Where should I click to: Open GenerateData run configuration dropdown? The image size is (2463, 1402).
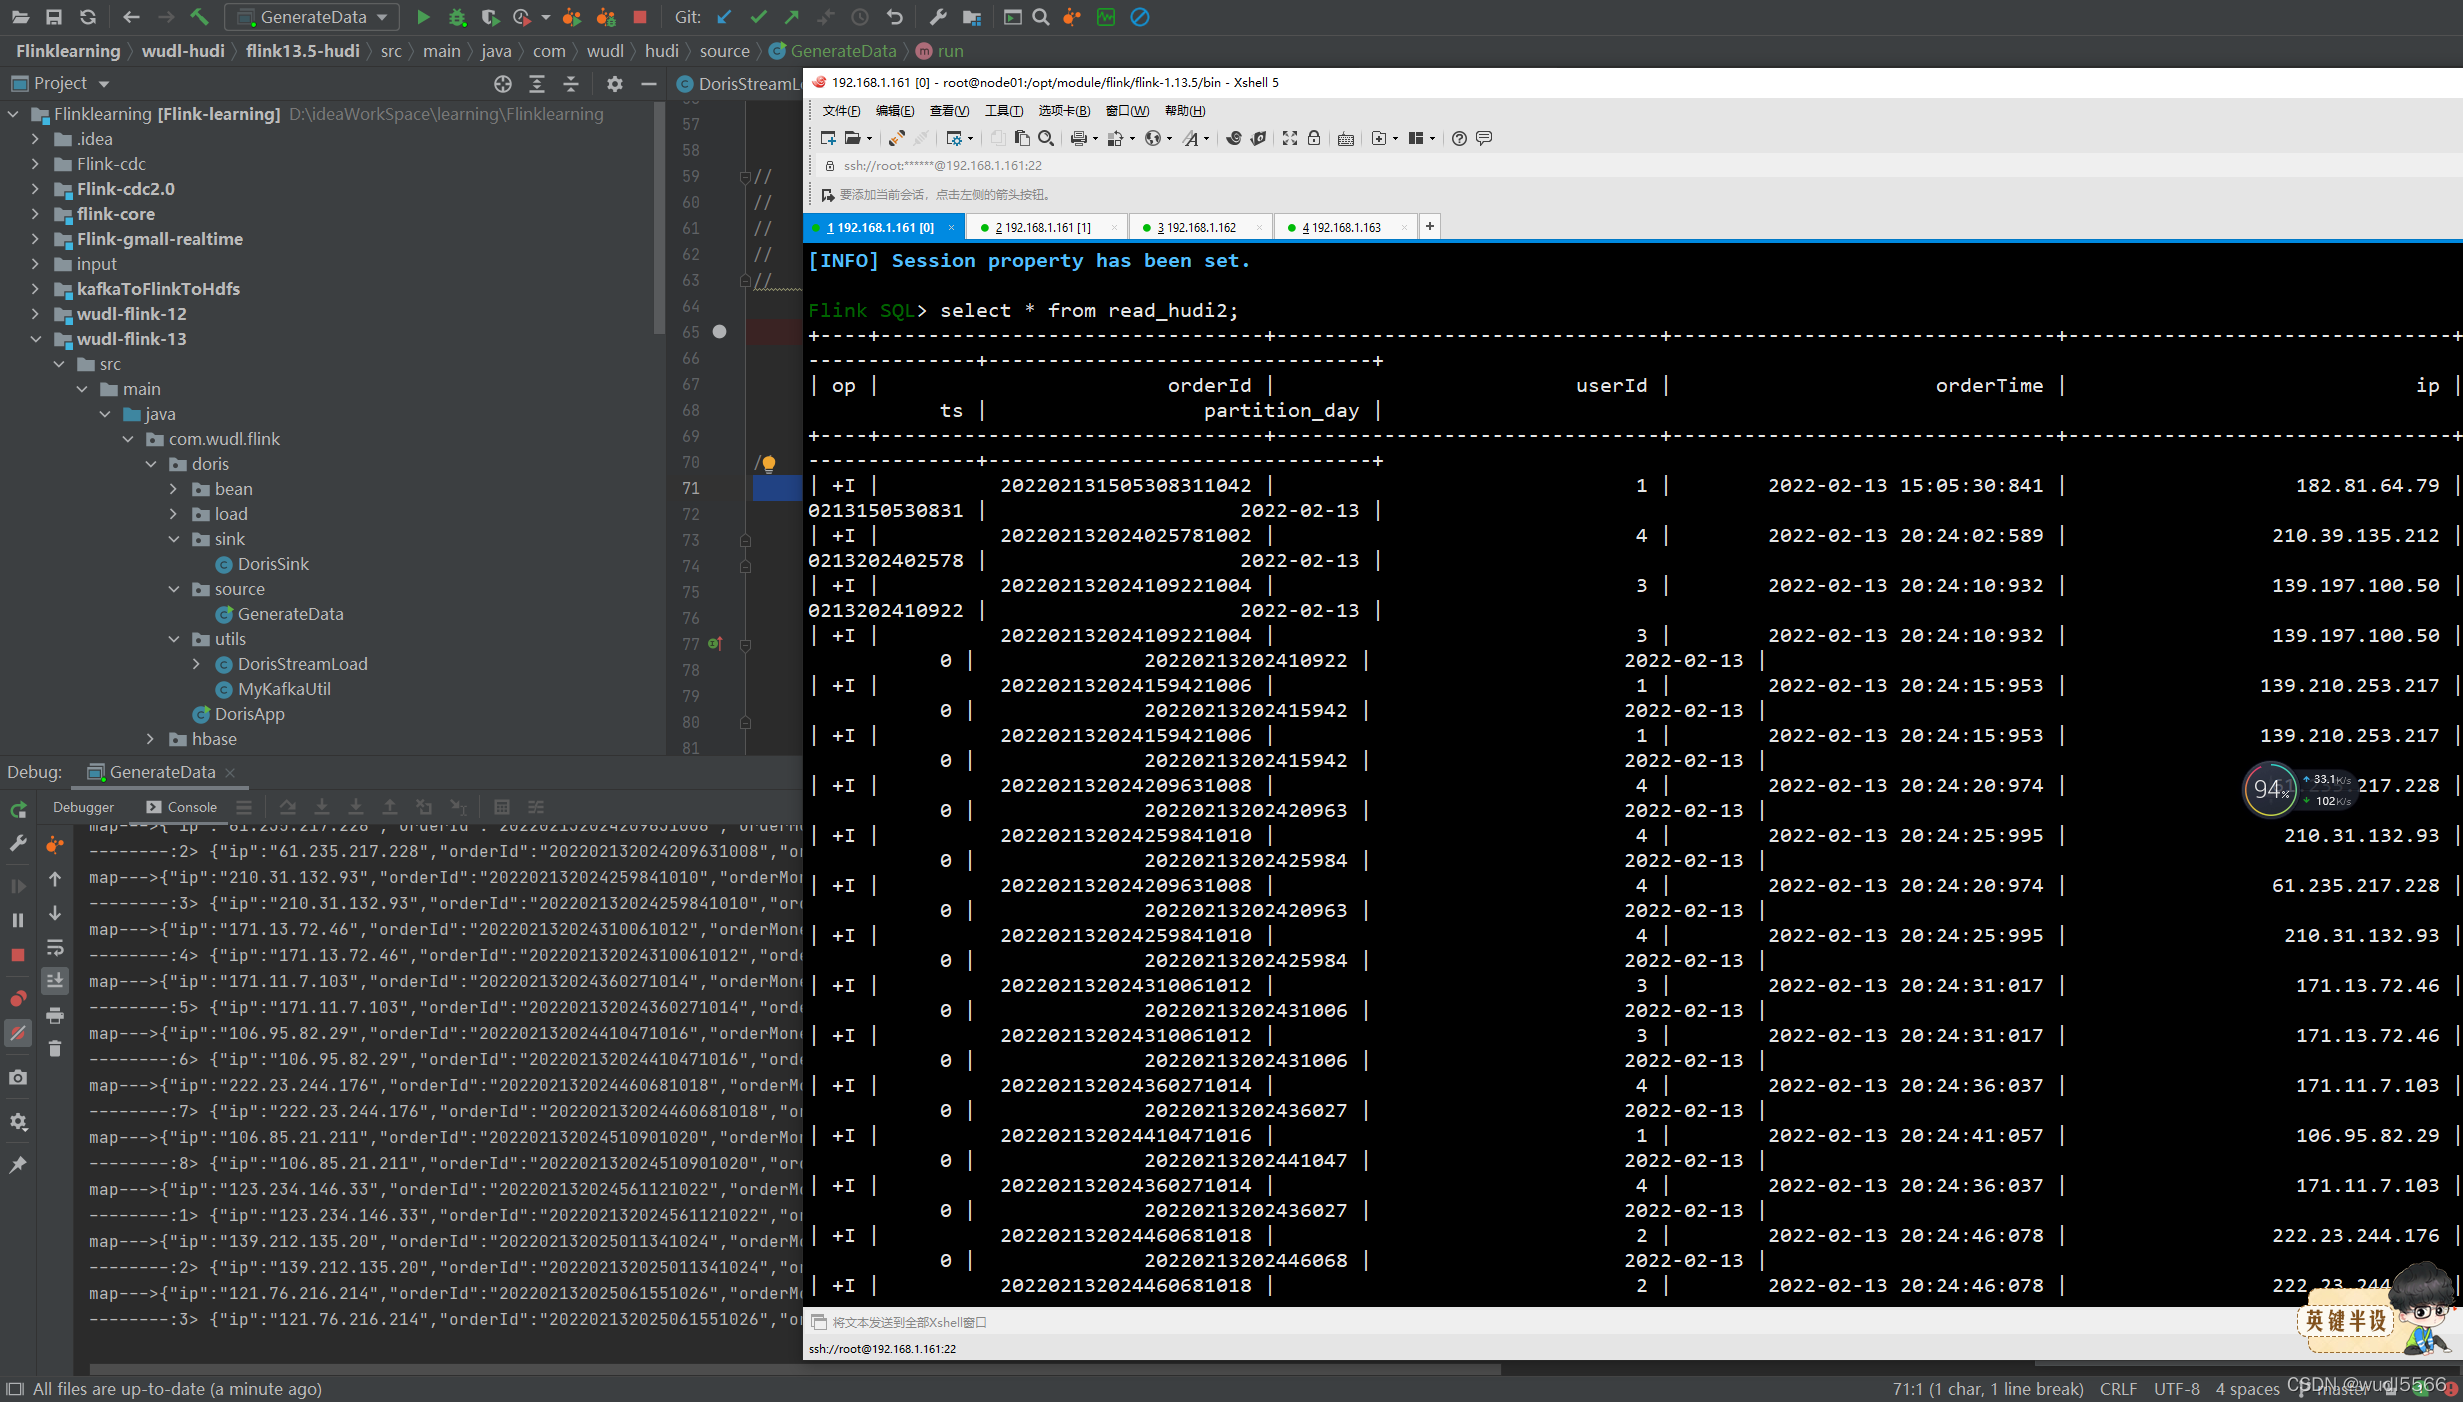click(x=312, y=17)
